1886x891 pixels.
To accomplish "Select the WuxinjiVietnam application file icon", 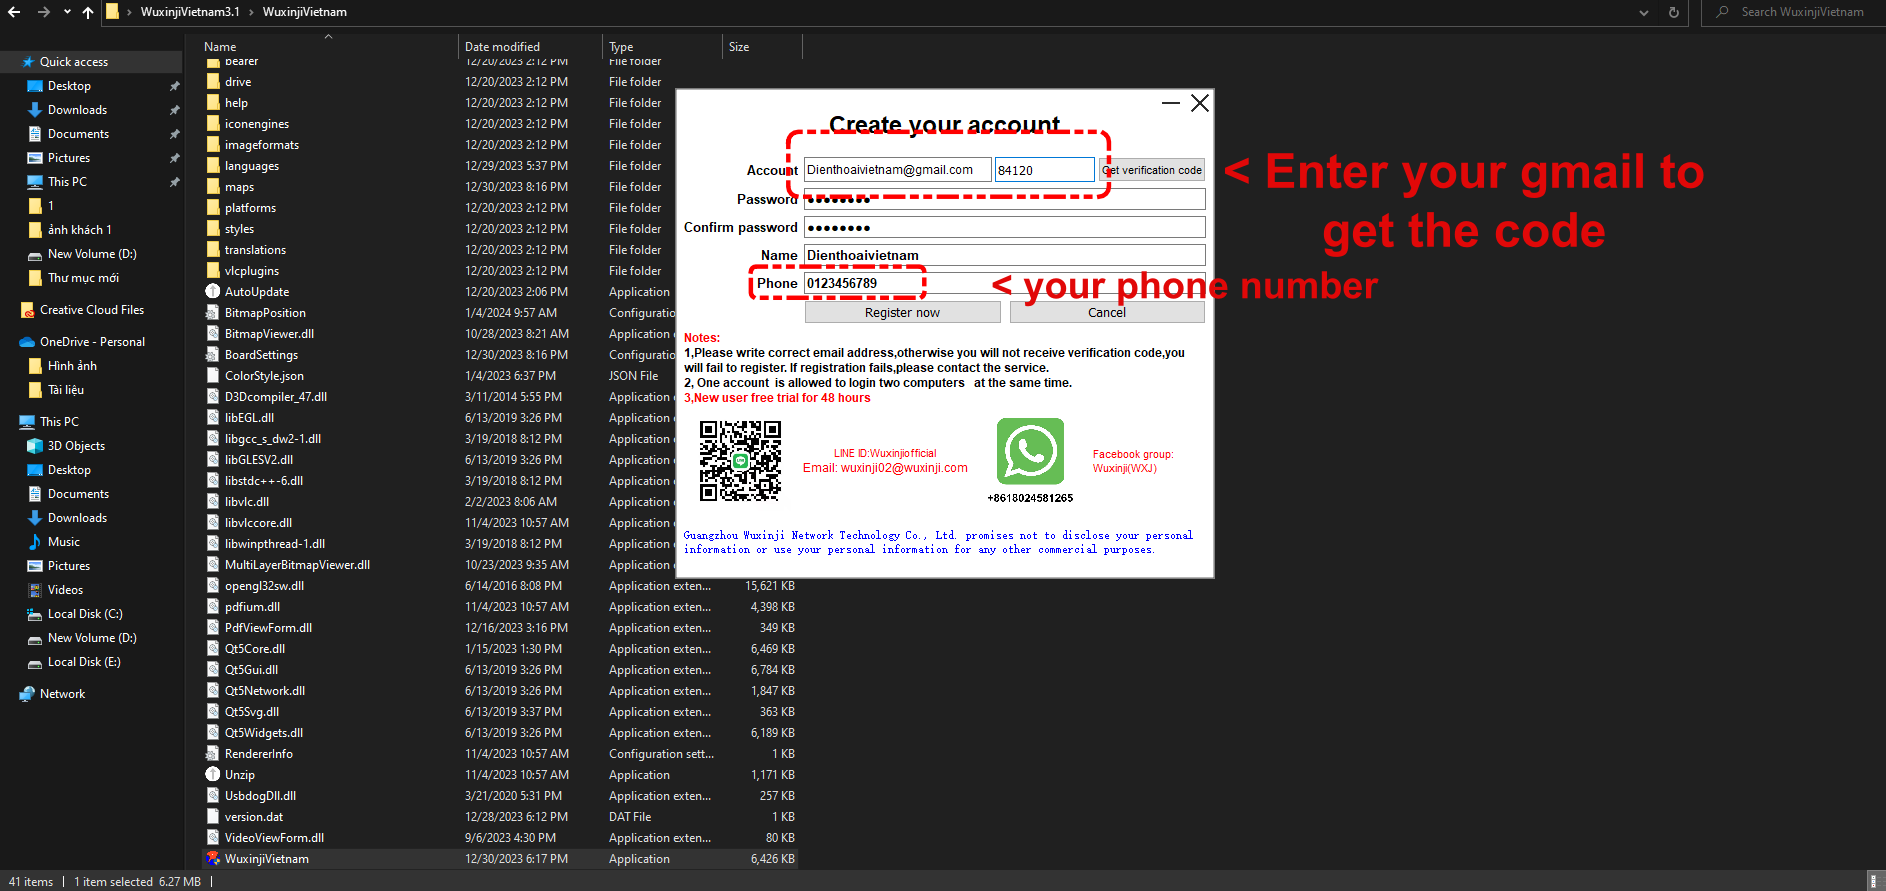I will (x=213, y=858).
